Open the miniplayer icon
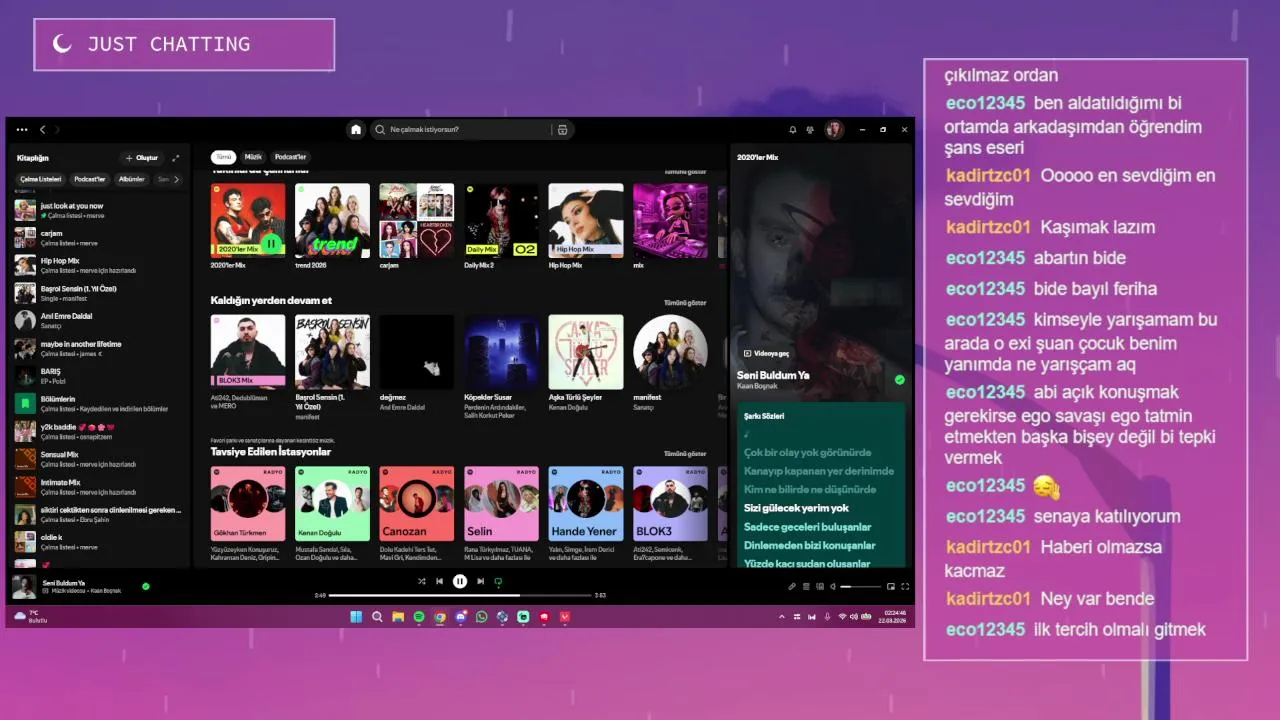Image resolution: width=1280 pixels, height=720 pixels. click(x=891, y=587)
